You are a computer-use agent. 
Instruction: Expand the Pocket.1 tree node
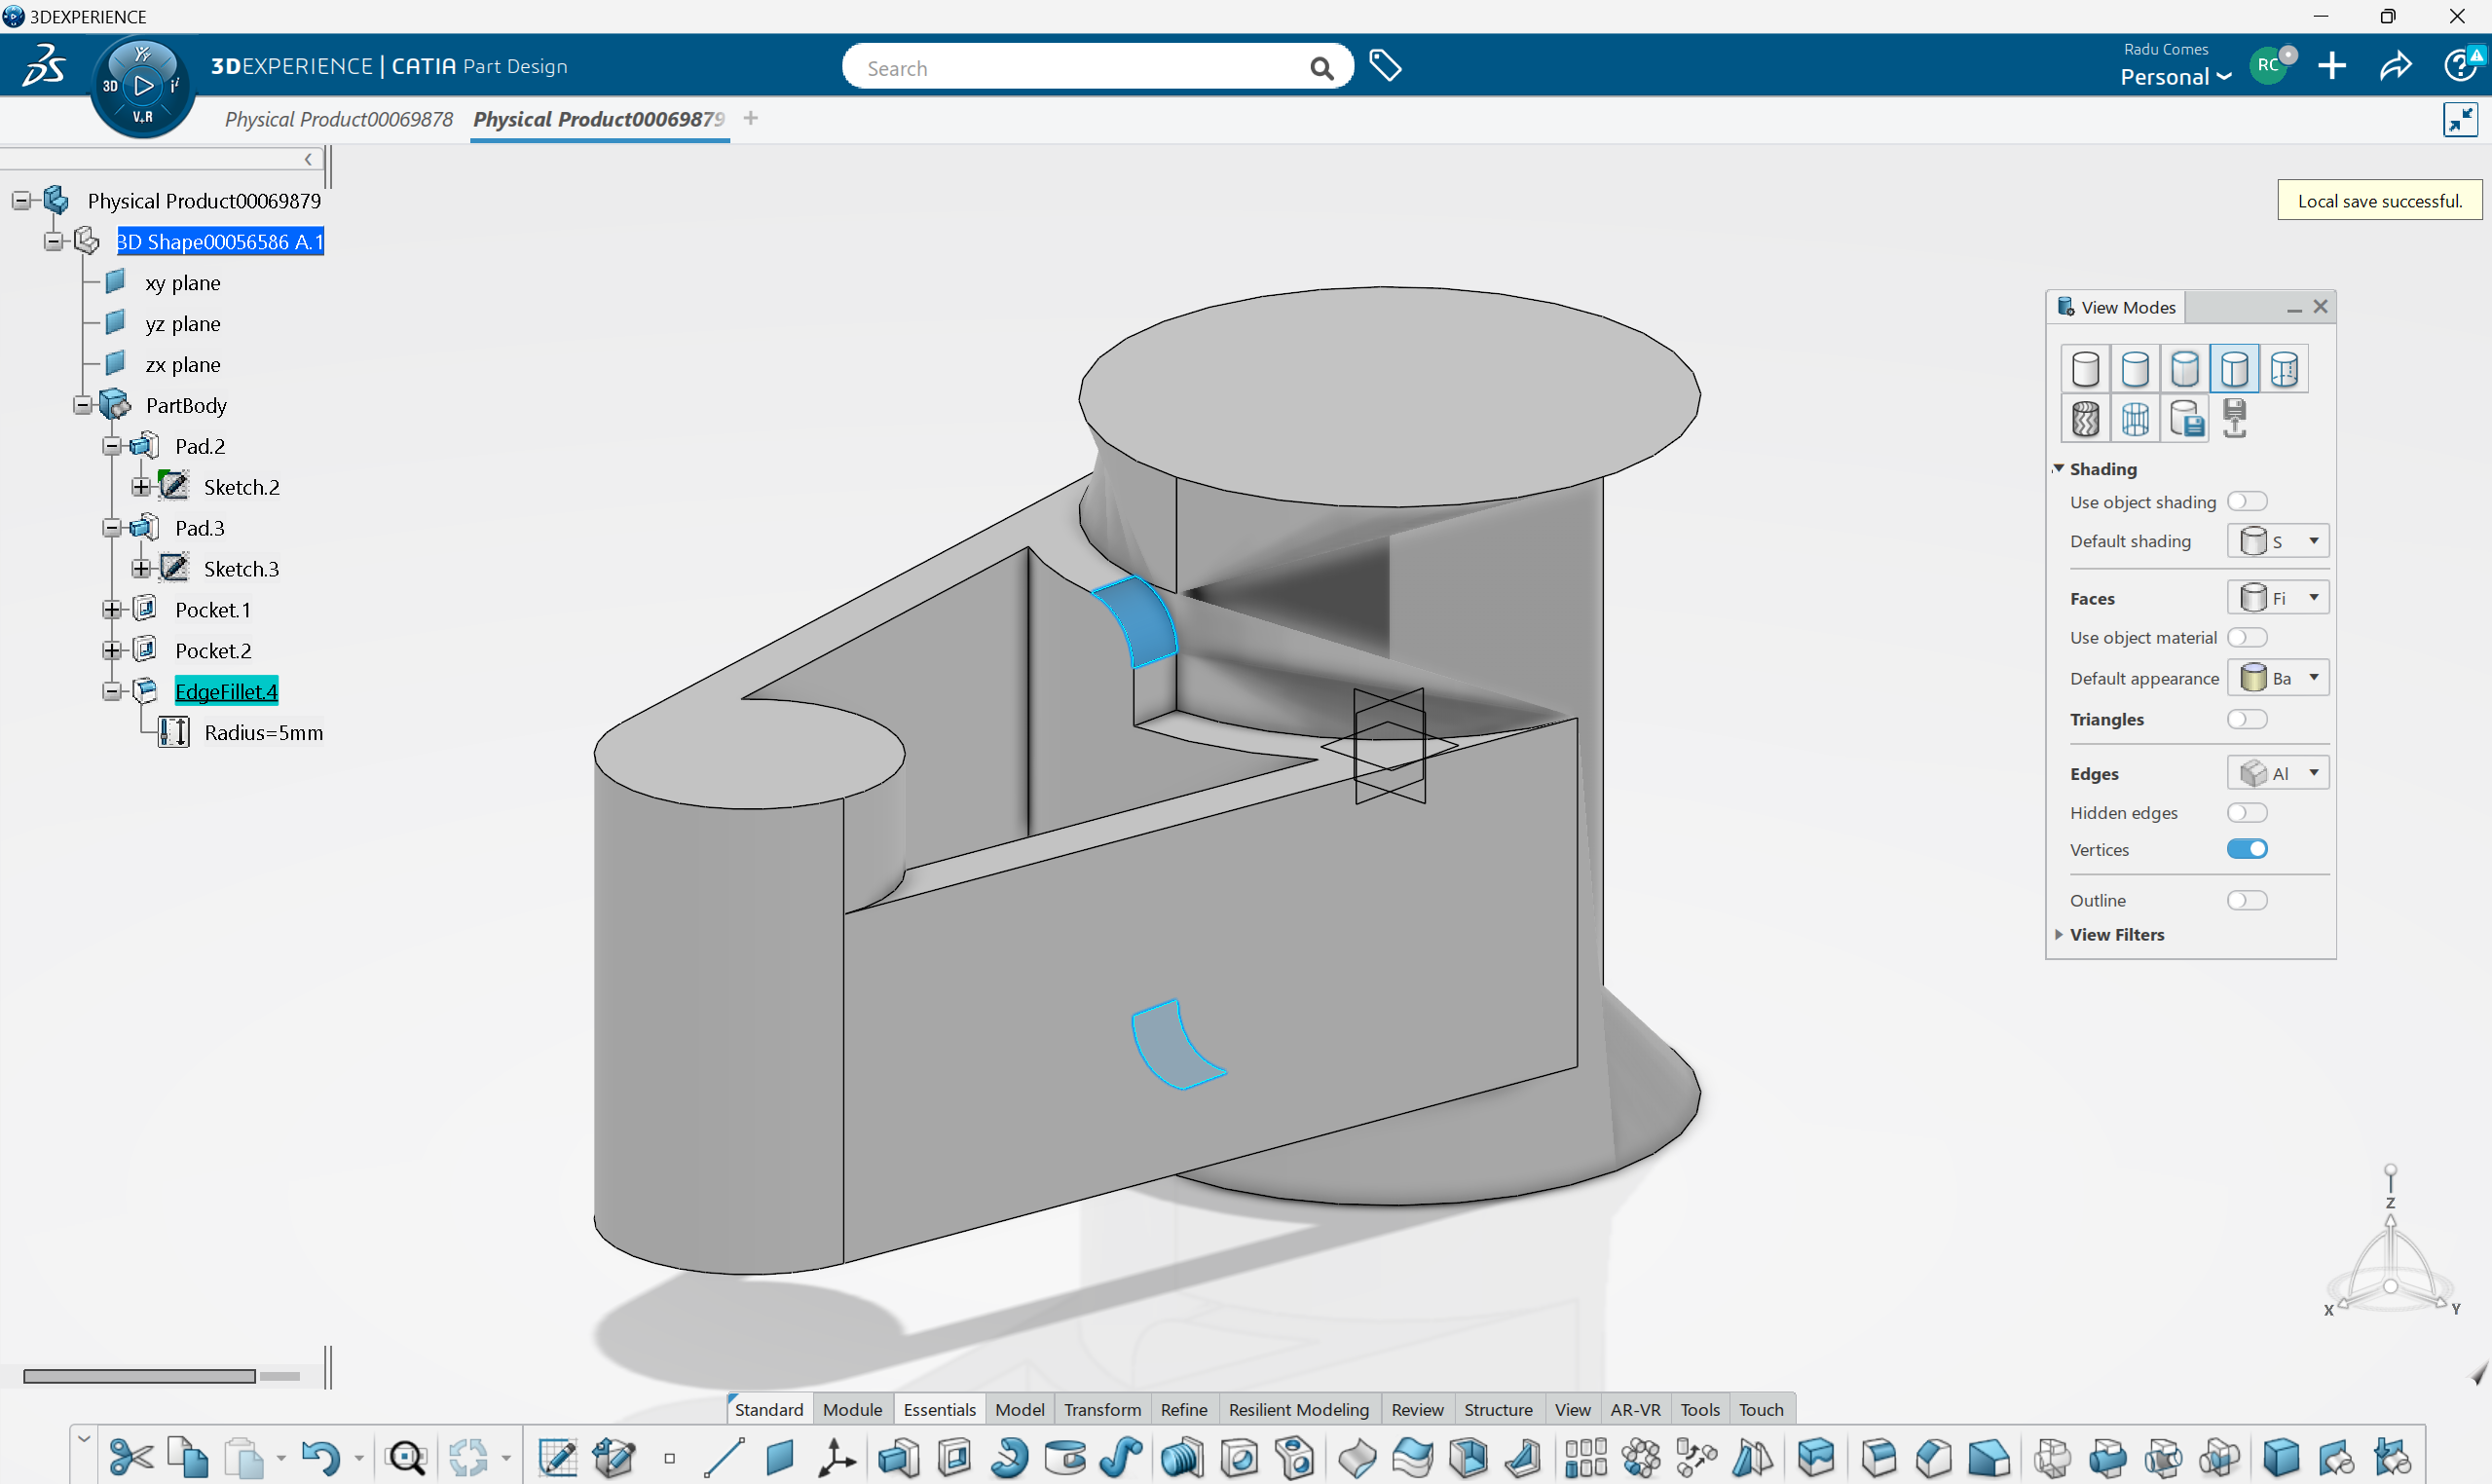point(112,610)
